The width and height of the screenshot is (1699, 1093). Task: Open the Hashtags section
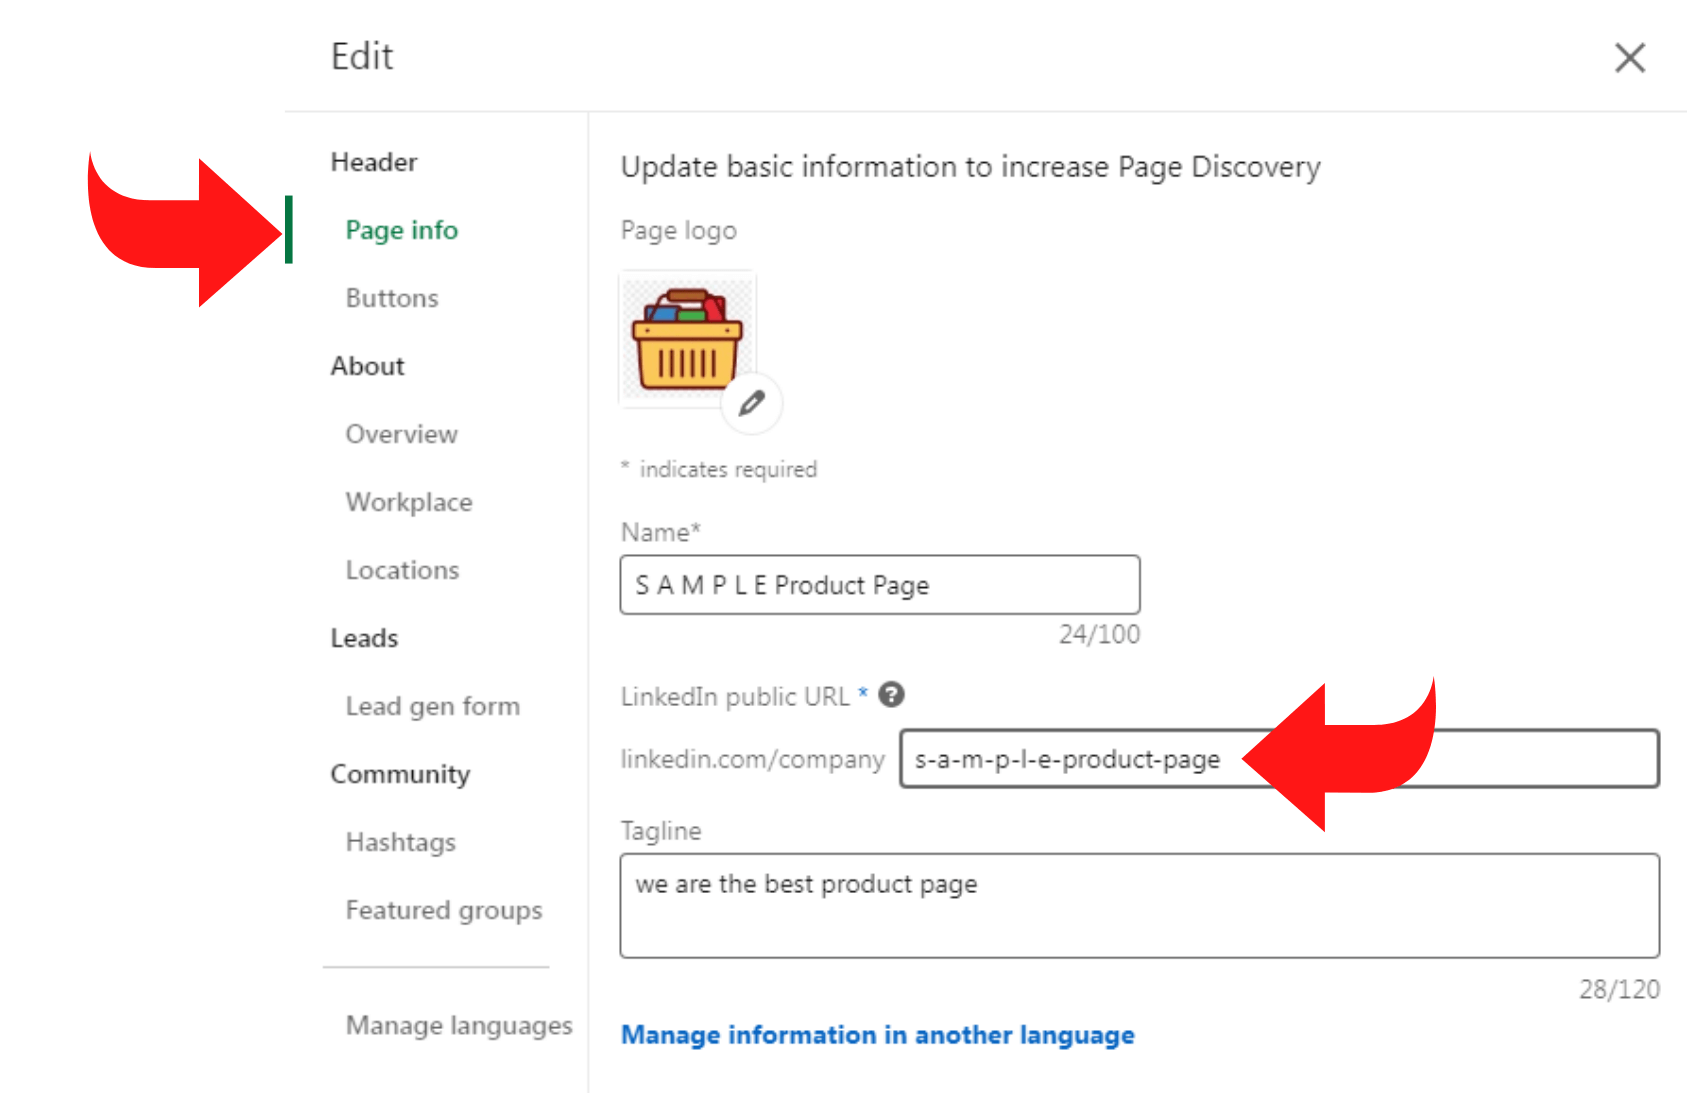pyautogui.click(x=400, y=842)
